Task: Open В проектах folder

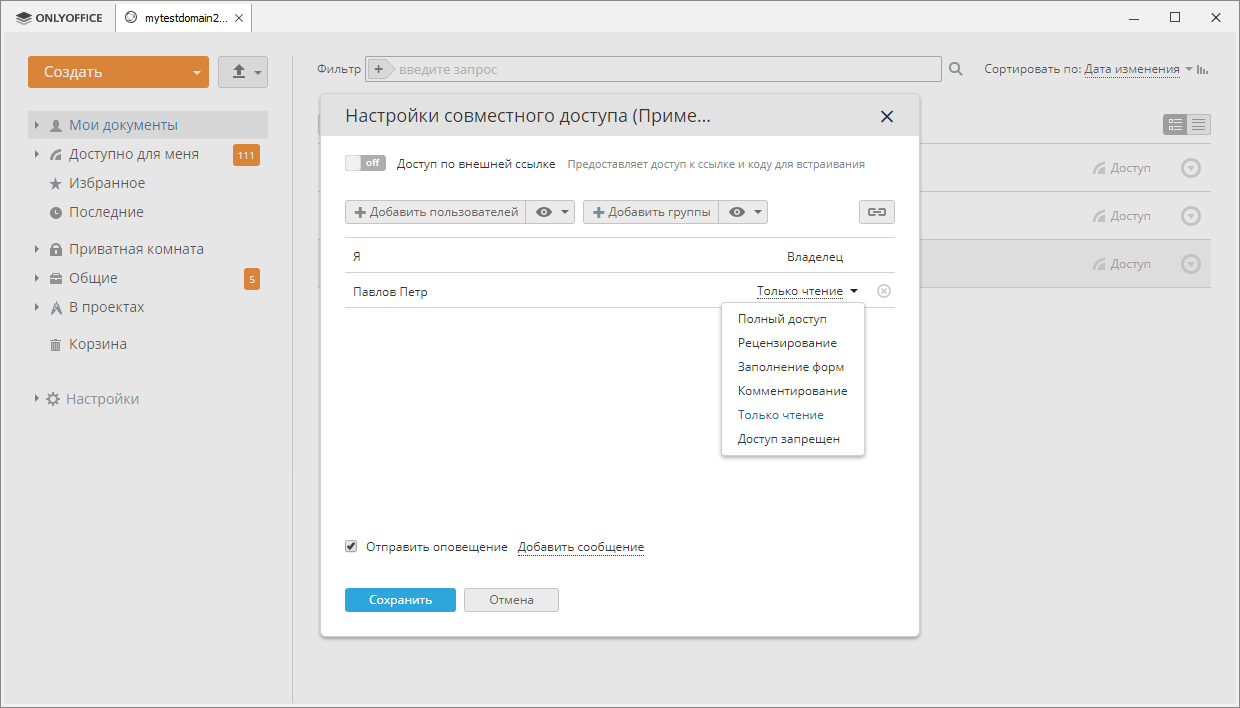Action: (106, 307)
